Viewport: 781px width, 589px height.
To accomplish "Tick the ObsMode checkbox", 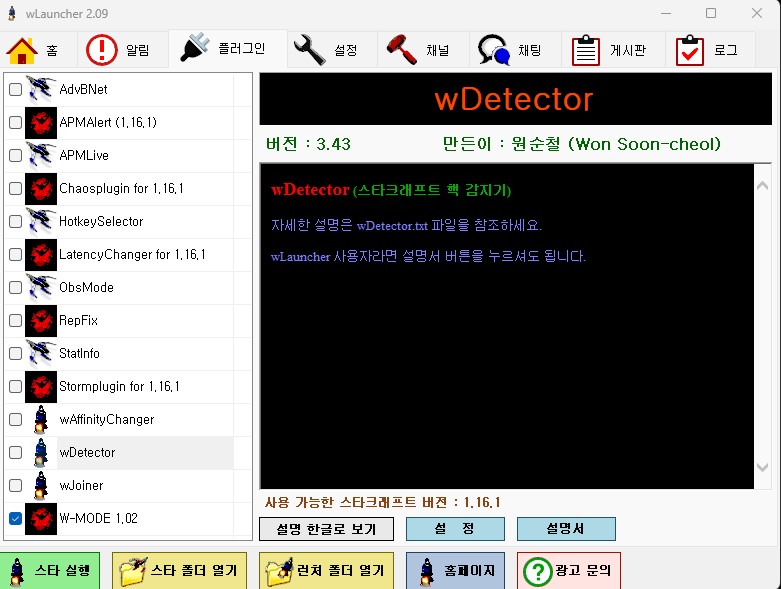I will 15,287.
